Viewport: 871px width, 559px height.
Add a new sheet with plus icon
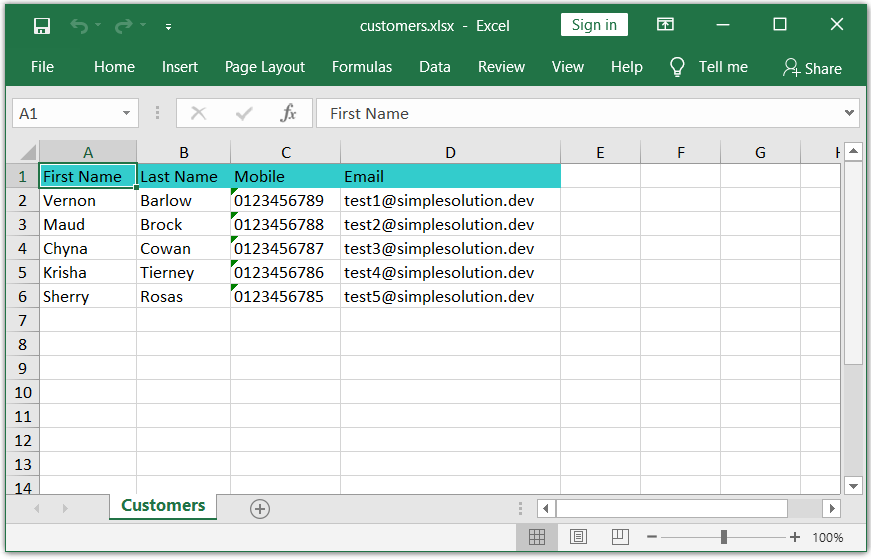tap(259, 508)
